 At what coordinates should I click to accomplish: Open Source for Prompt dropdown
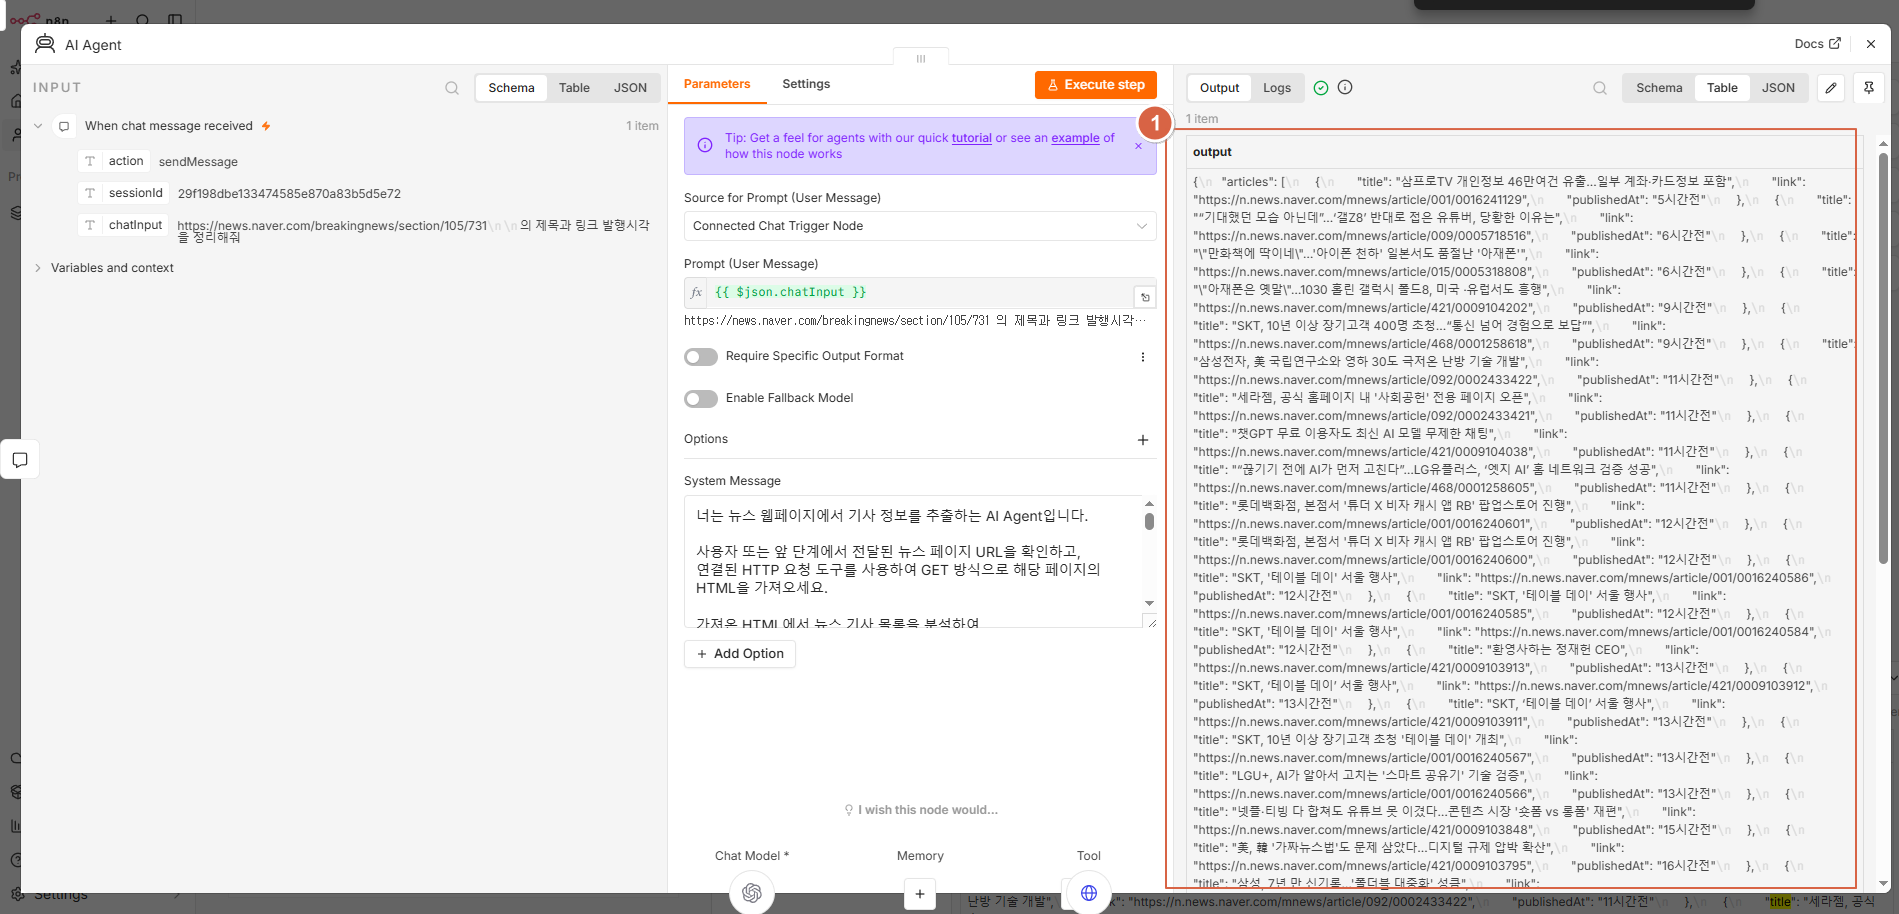pyautogui.click(x=920, y=226)
